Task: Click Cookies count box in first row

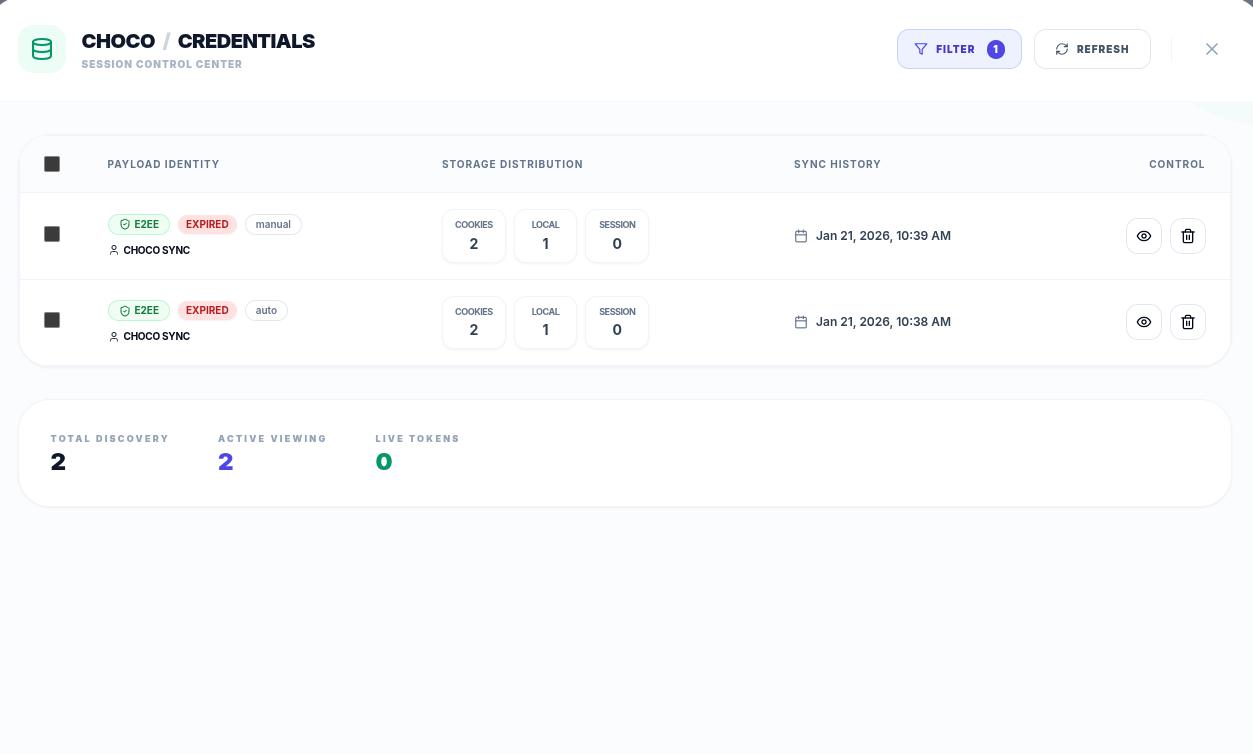Action: pyautogui.click(x=474, y=236)
